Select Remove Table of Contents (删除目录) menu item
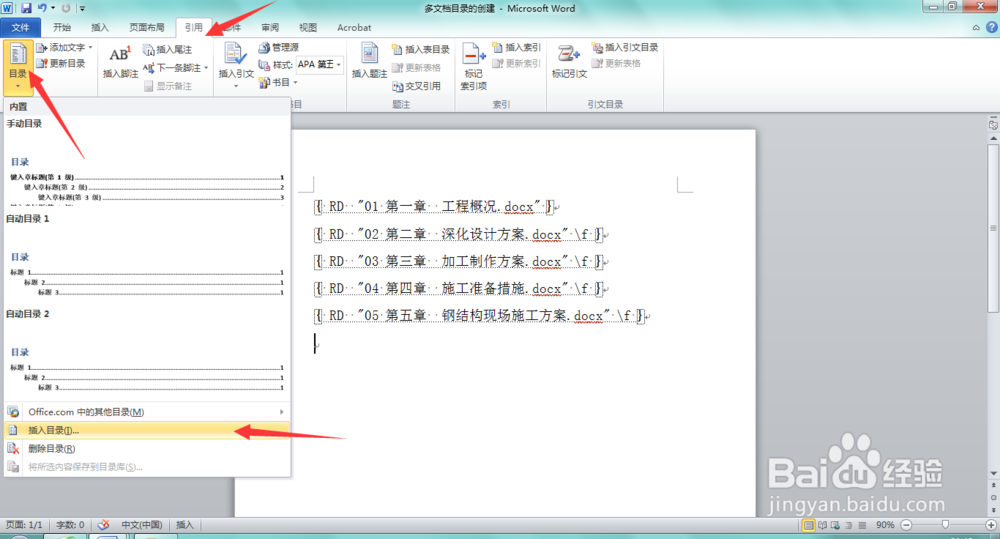 click(x=147, y=448)
